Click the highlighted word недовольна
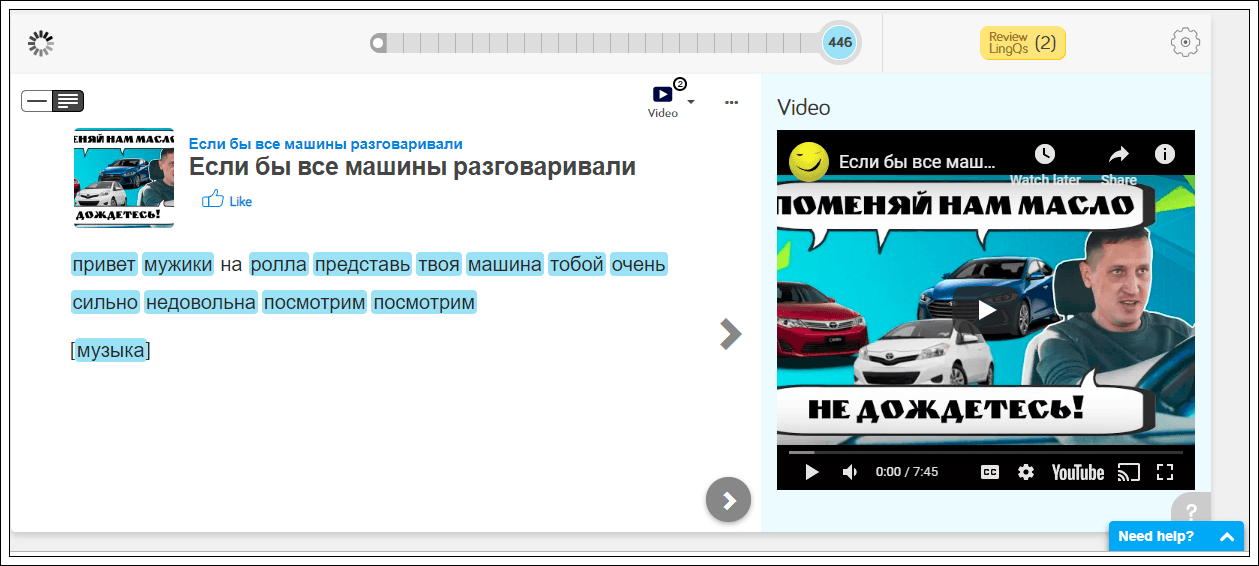1259x566 pixels. coord(201,301)
